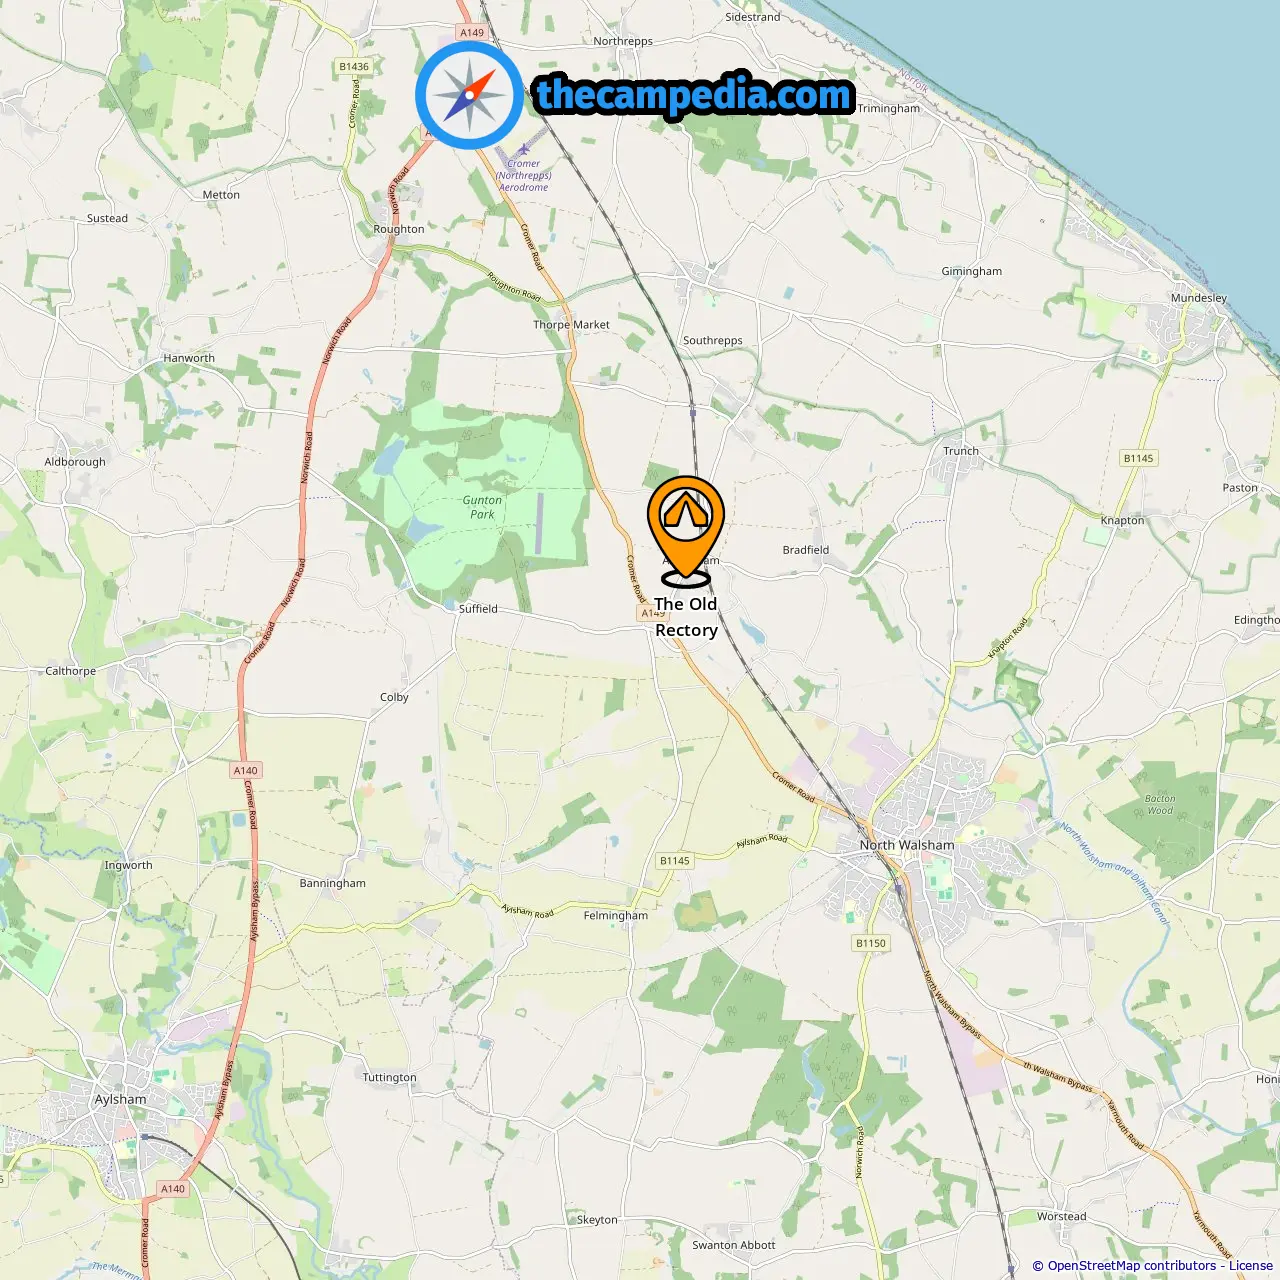Click the North Walsham town label
Image resolution: width=1280 pixels, height=1280 pixels.
907,845
